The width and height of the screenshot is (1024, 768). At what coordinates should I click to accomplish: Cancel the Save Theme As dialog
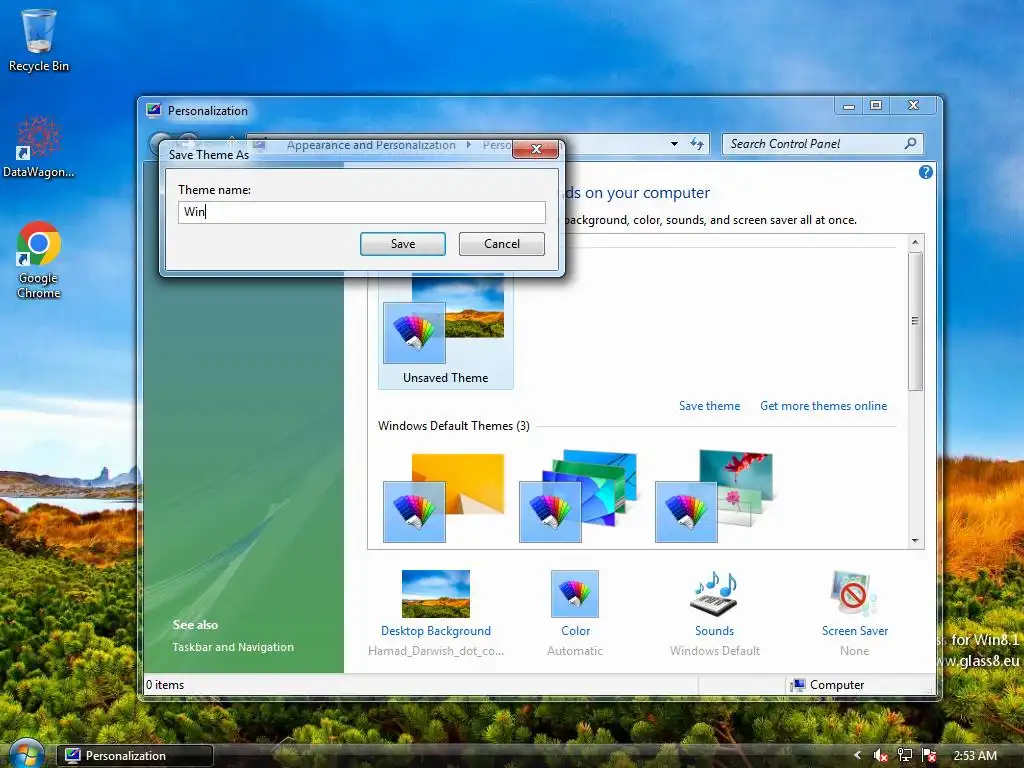coord(502,244)
